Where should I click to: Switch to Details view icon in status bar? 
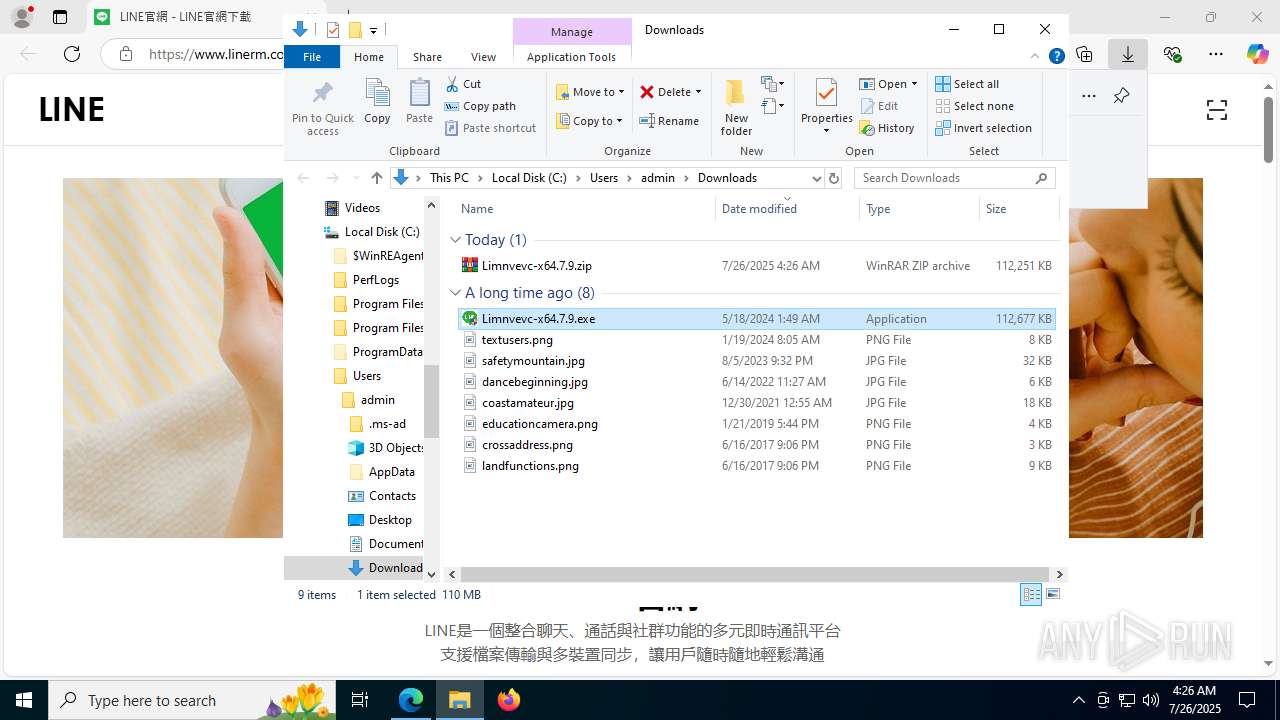tap(1031, 594)
